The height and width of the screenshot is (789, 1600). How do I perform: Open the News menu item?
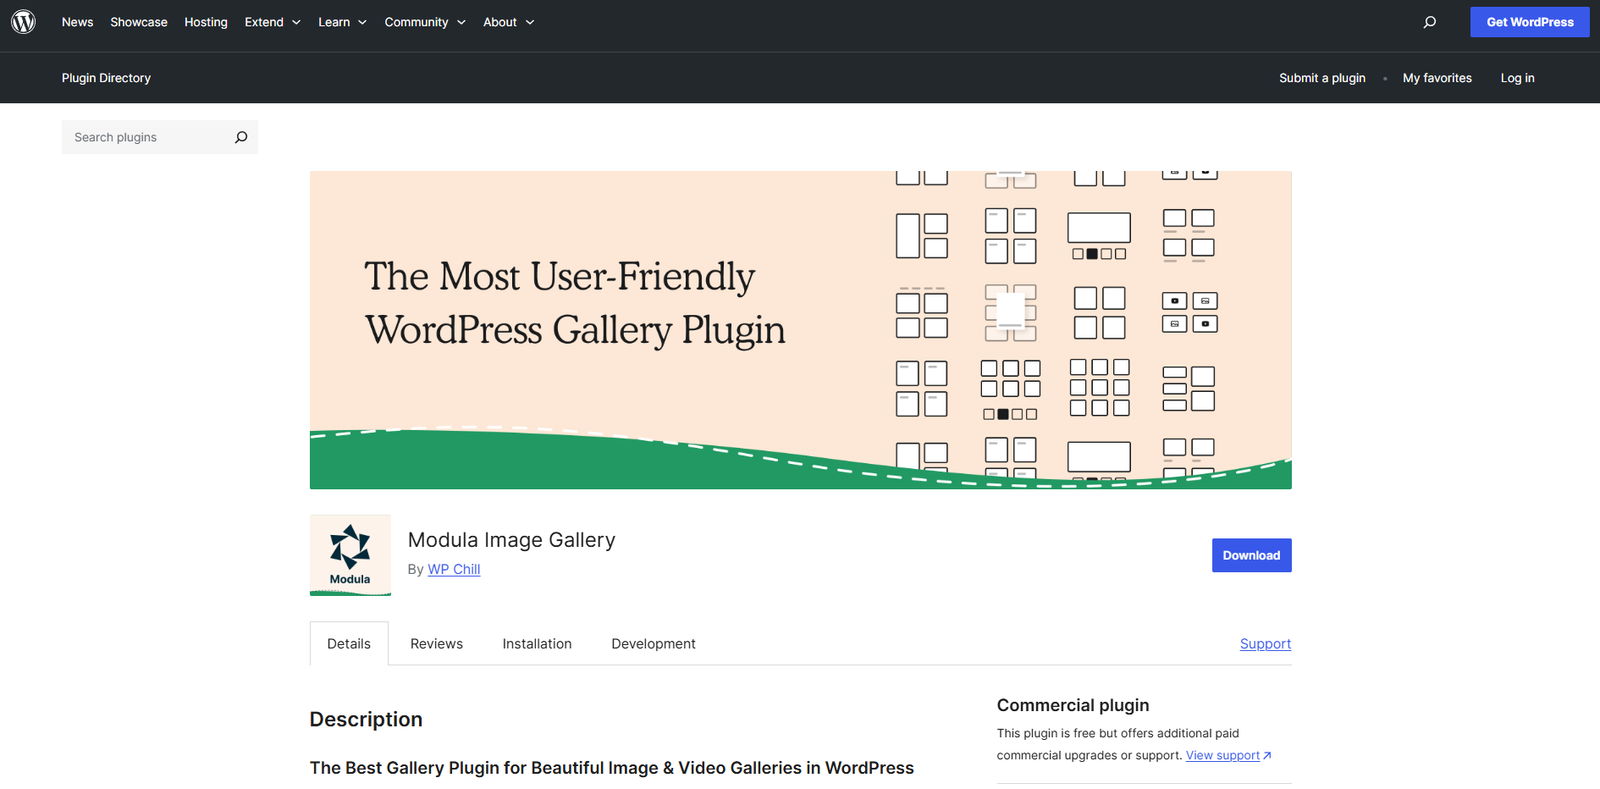[x=77, y=22]
